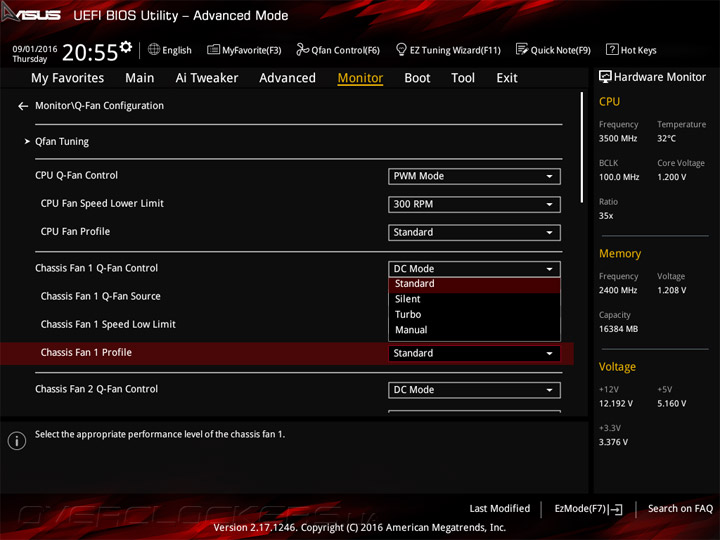The height and width of the screenshot is (540, 720).
Task: Click the +12V reading 12.192 V
Action: coord(616,403)
